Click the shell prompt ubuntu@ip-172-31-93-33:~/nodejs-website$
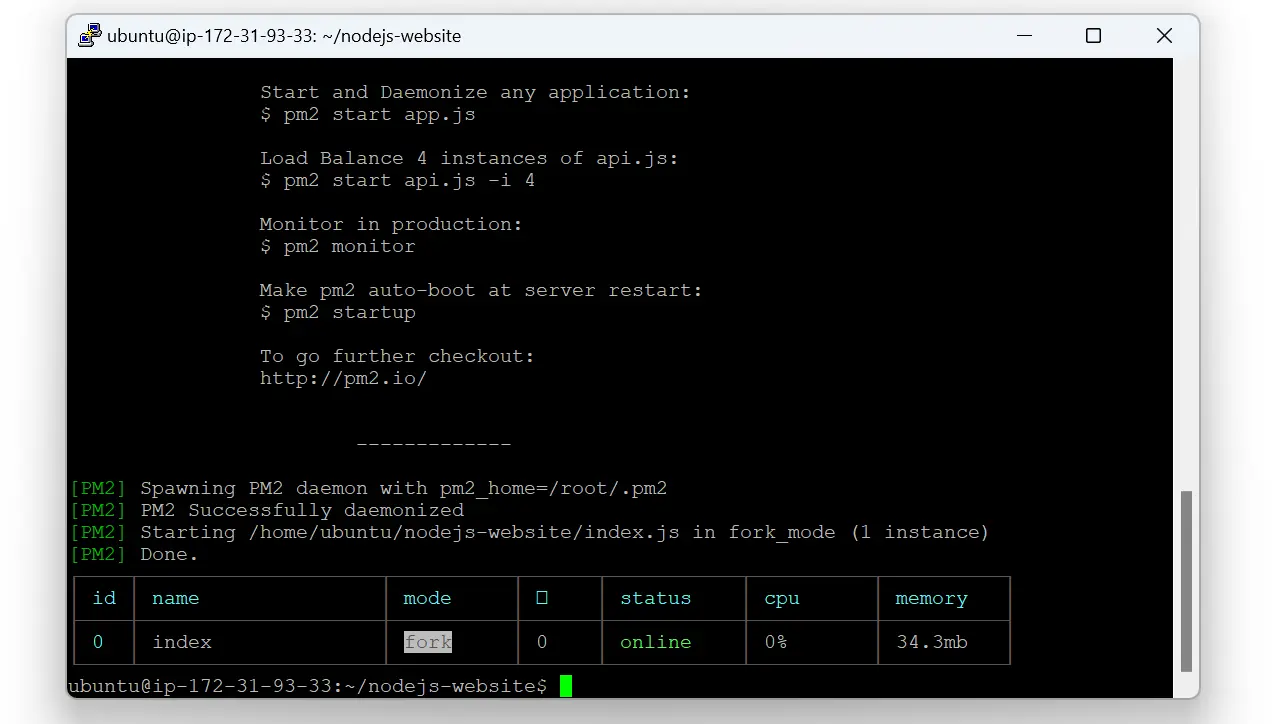 pyautogui.click(x=307, y=686)
